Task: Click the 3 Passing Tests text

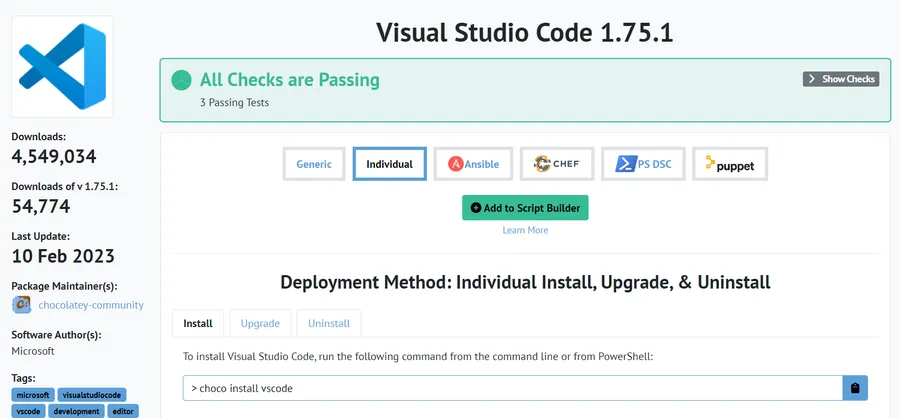Action: [234, 103]
